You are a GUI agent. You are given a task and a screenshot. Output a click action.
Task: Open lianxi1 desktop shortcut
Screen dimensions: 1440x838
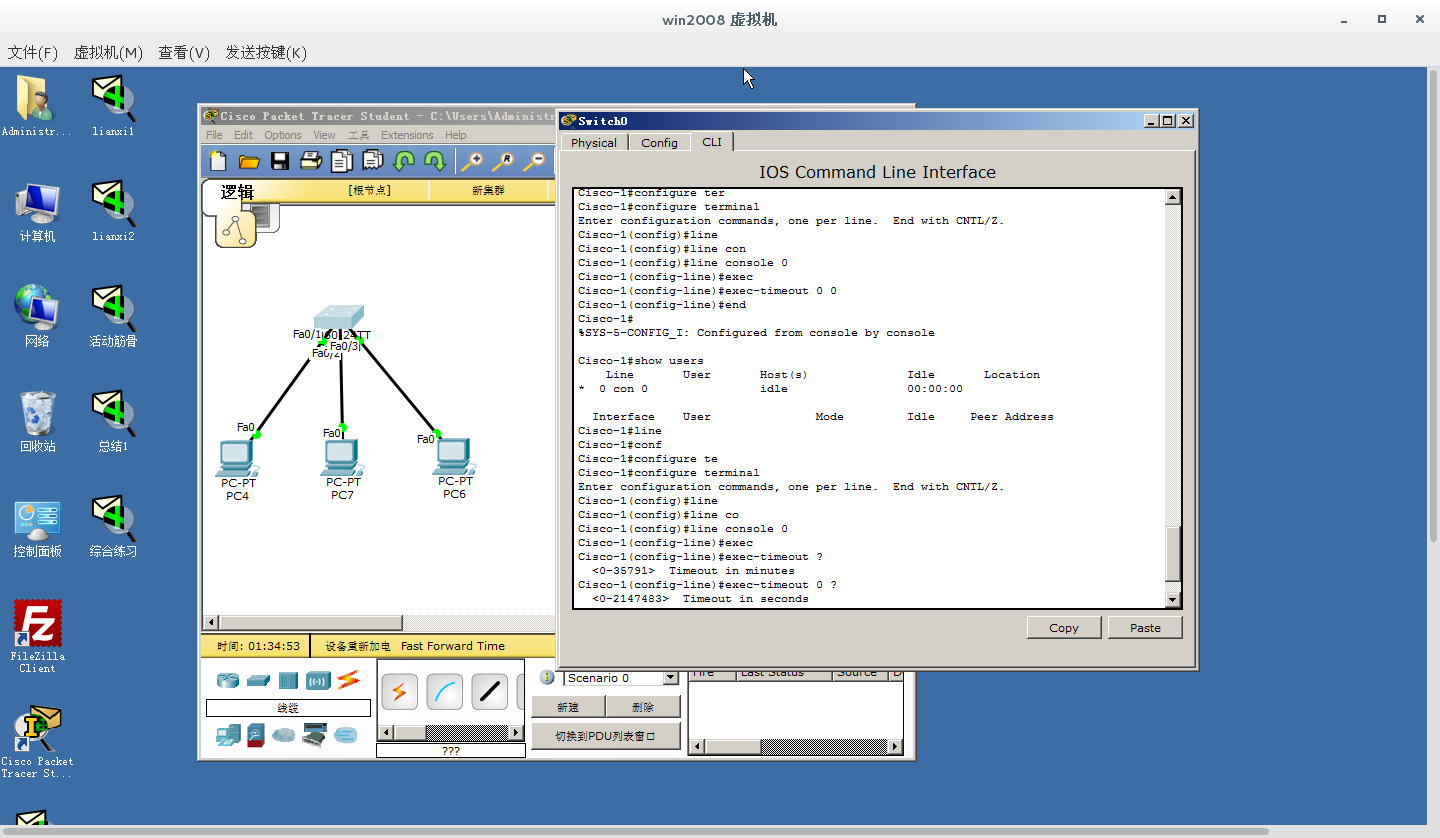(x=113, y=107)
